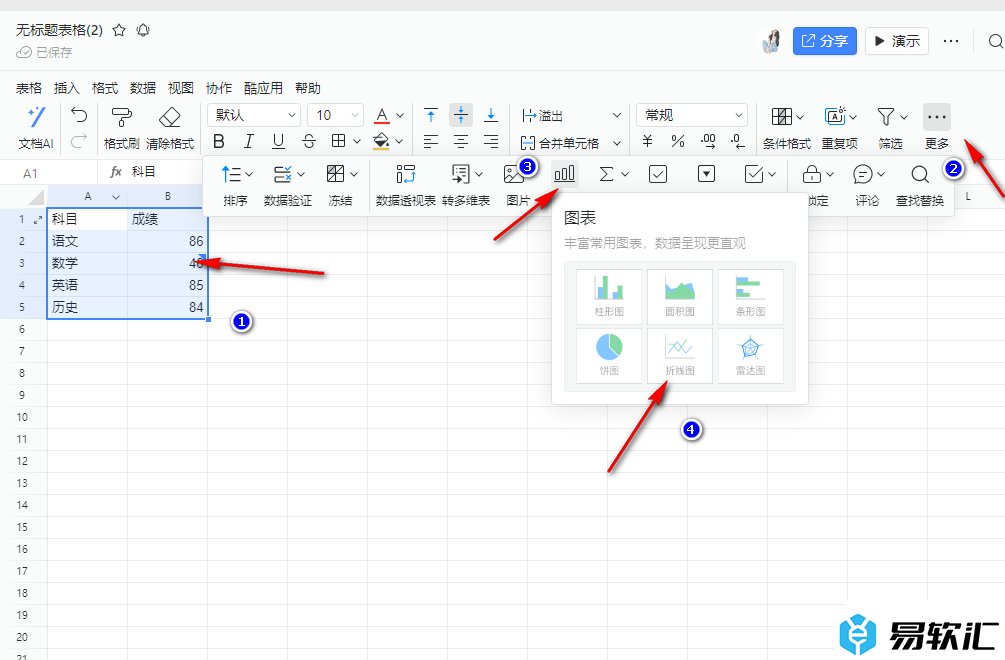Click the 清除格式 eraser tool
1005x660 pixels.
point(170,128)
